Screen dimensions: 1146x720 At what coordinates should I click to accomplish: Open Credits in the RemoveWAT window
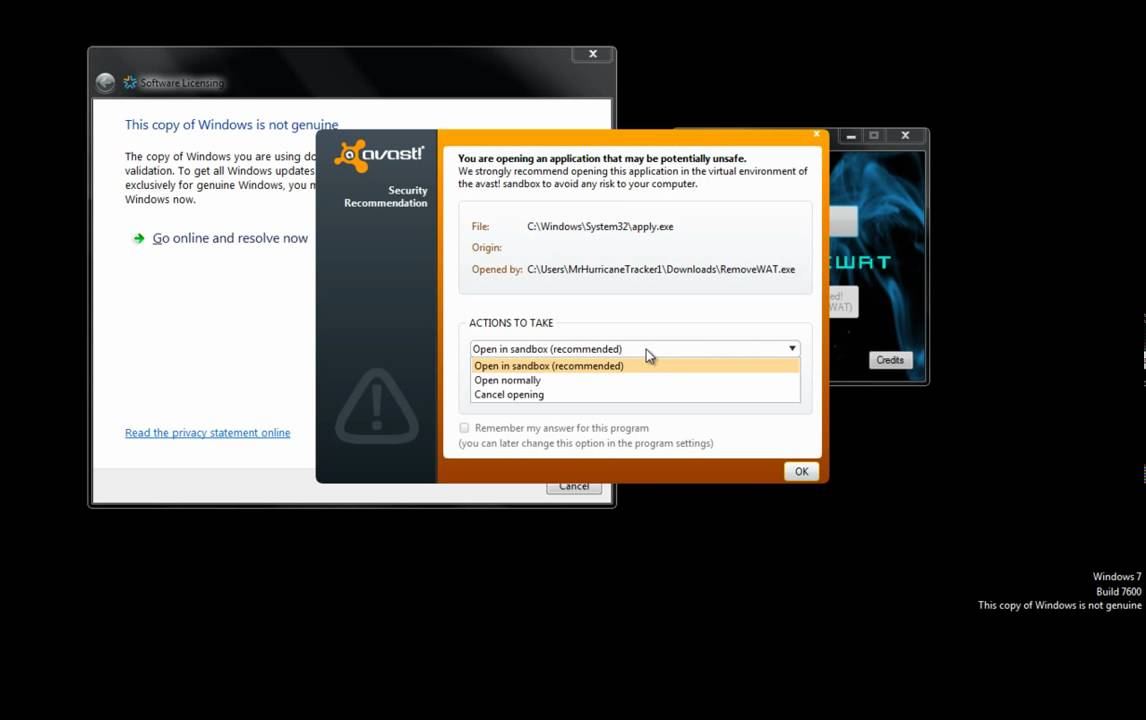pyautogui.click(x=890, y=360)
